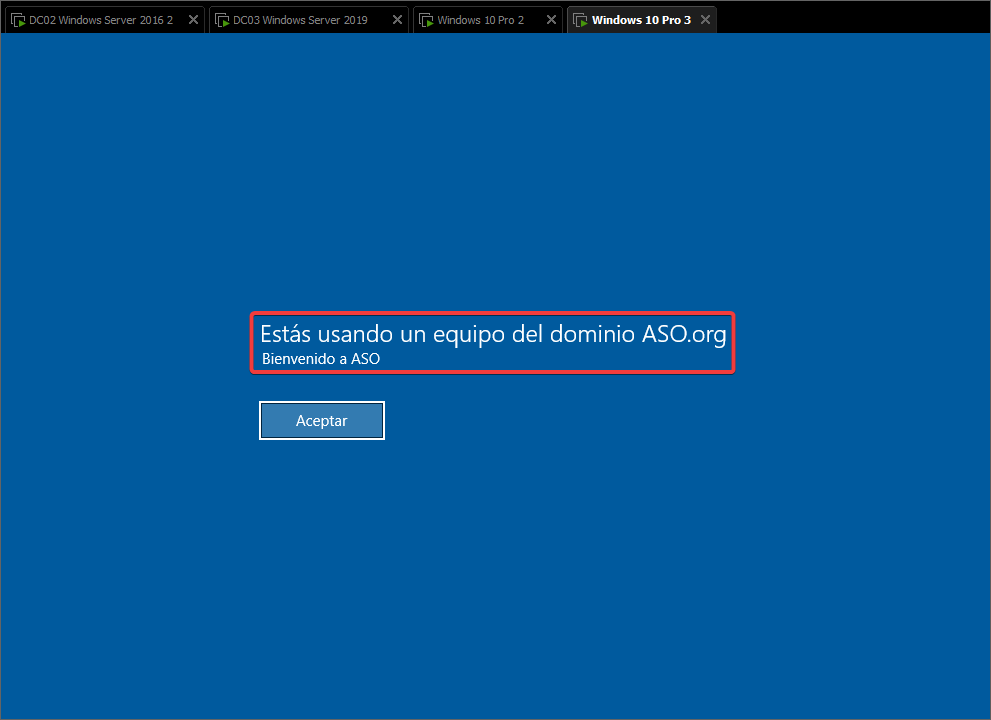
Task: Activate the Windows 10 Pro 3 tab
Action: click(x=641, y=20)
